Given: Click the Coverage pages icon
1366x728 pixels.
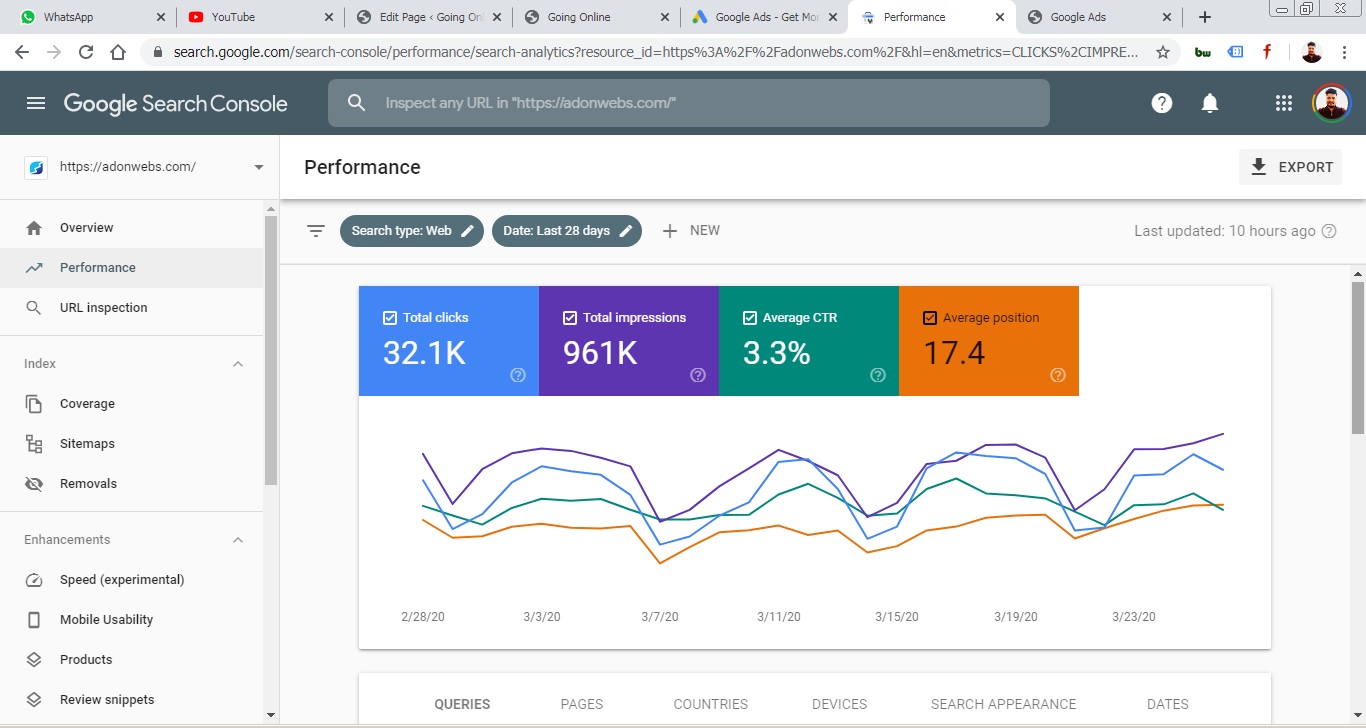Looking at the screenshot, I should 34,404.
